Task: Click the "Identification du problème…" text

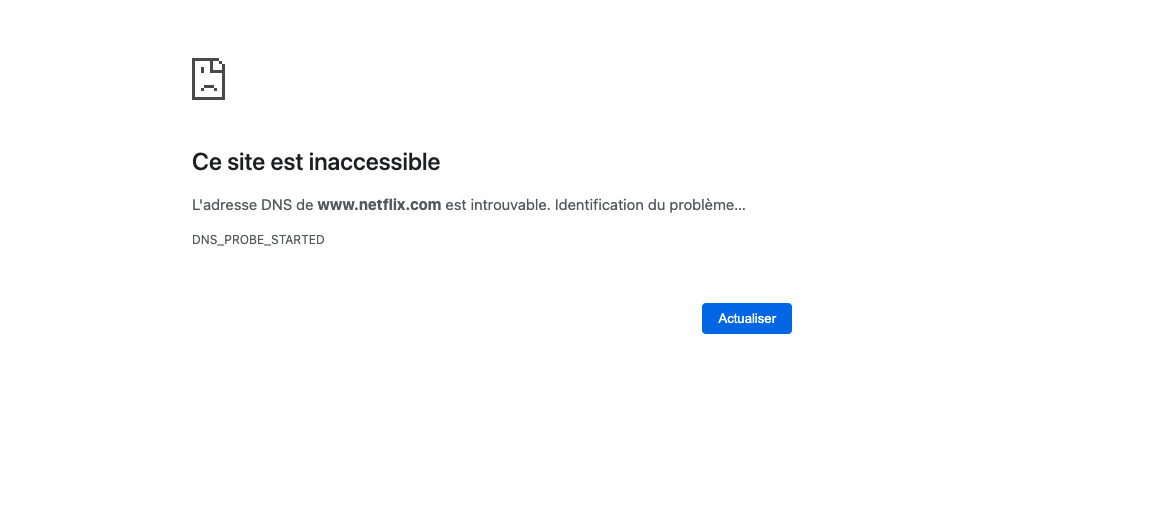Action: (x=649, y=205)
